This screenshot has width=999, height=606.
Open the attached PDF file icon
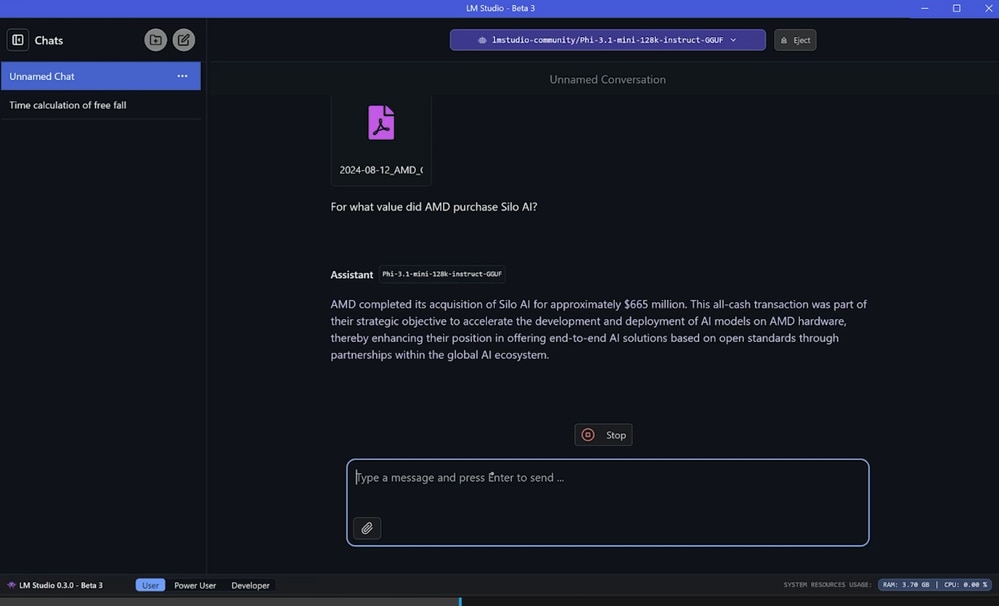(x=381, y=122)
